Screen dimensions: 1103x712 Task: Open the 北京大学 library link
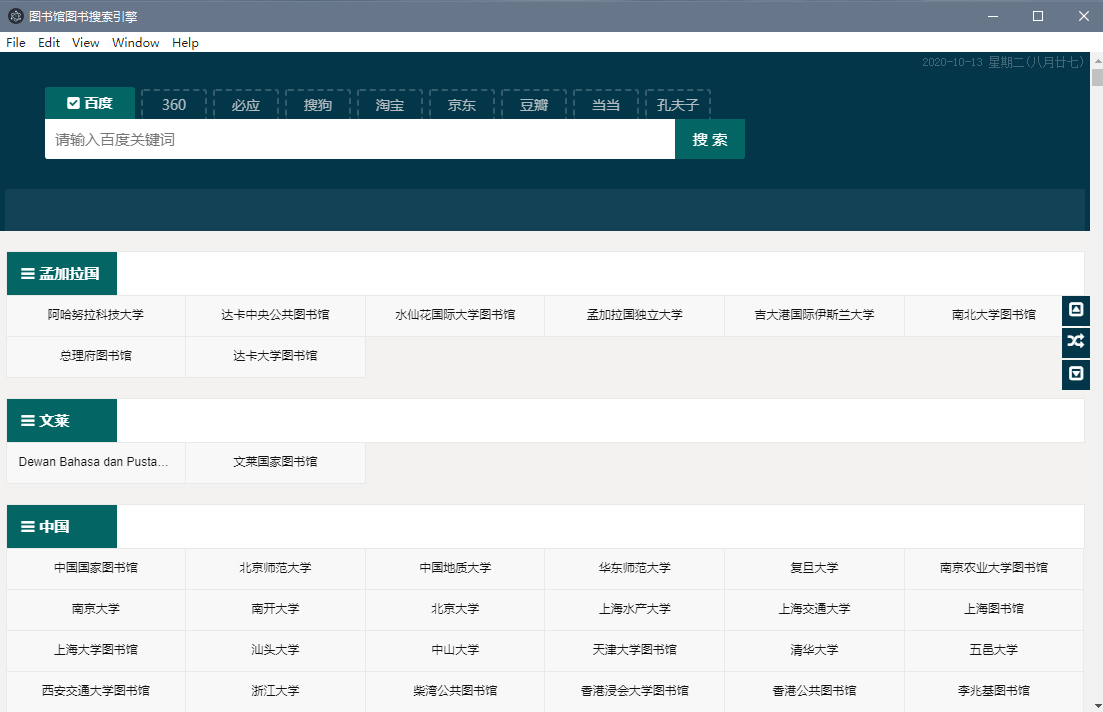pyautogui.click(x=454, y=608)
